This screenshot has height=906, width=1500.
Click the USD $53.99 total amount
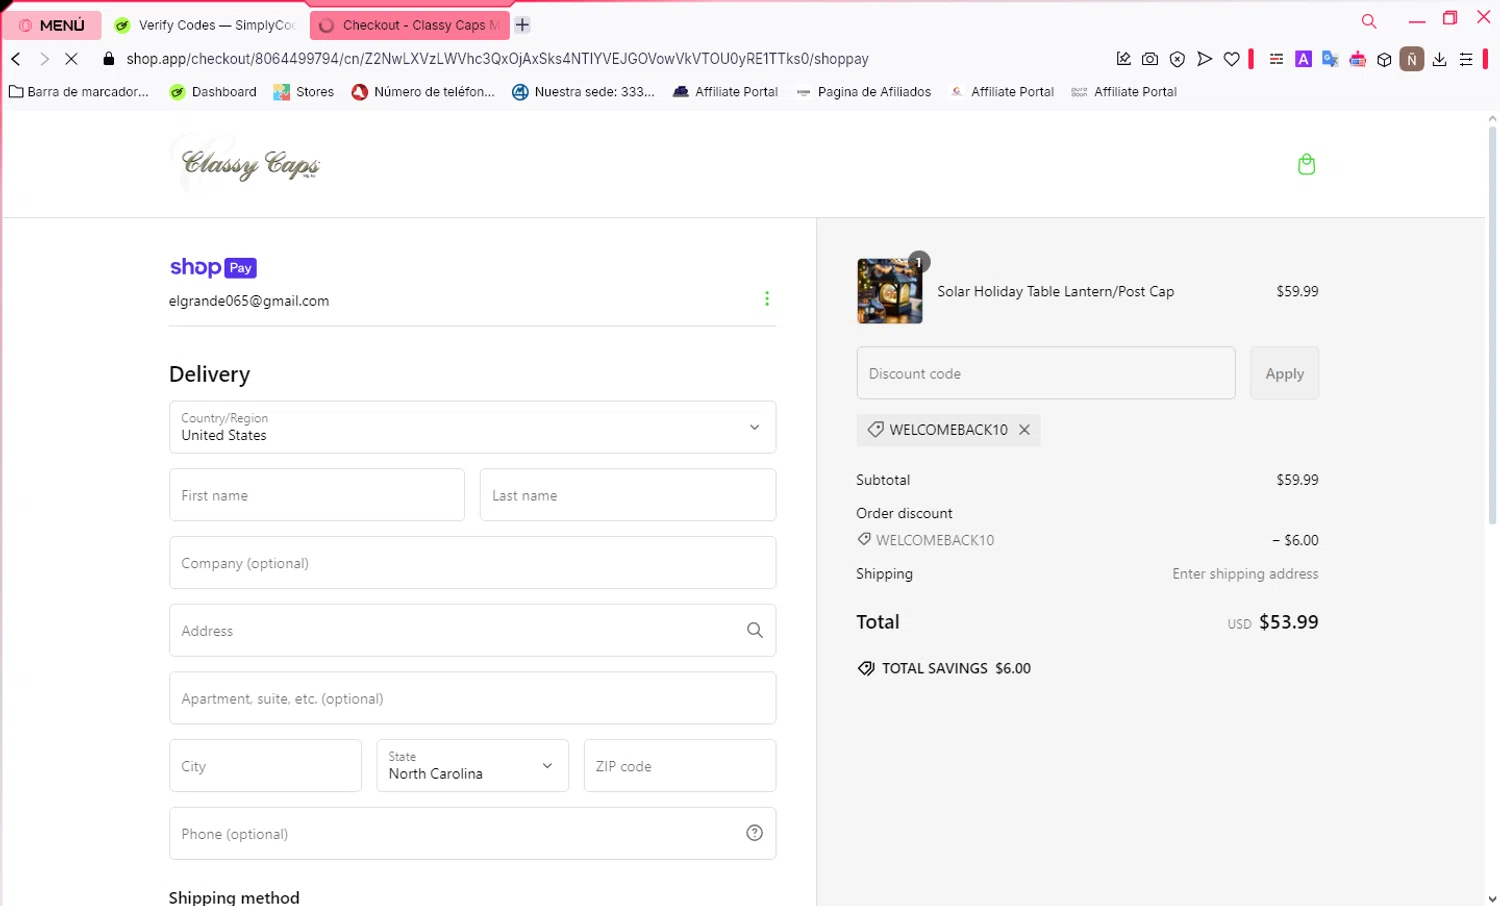(x=1273, y=622)
